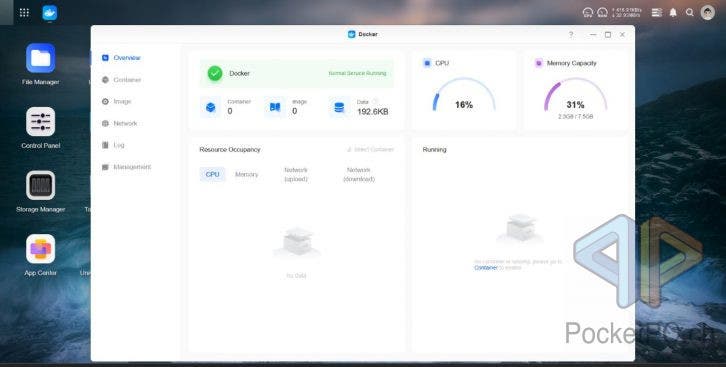Click the Docker help question mark

click(x=571, y=34)
